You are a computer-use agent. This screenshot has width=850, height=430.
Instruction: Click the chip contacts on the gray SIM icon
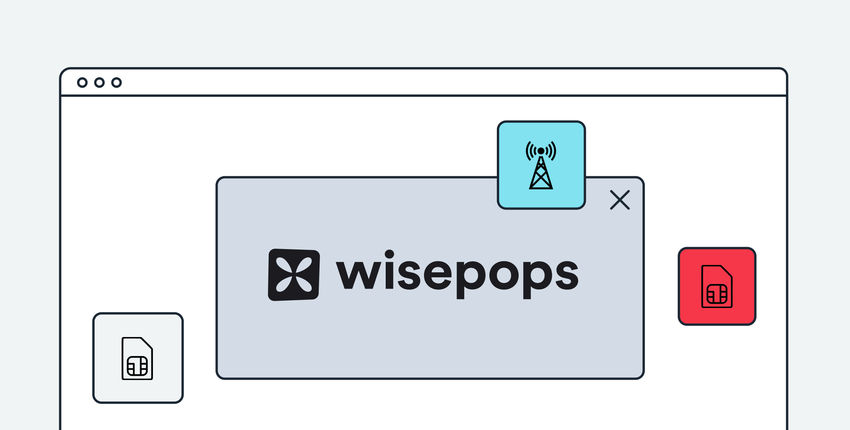pyautogui.click(x=137, y=366)
